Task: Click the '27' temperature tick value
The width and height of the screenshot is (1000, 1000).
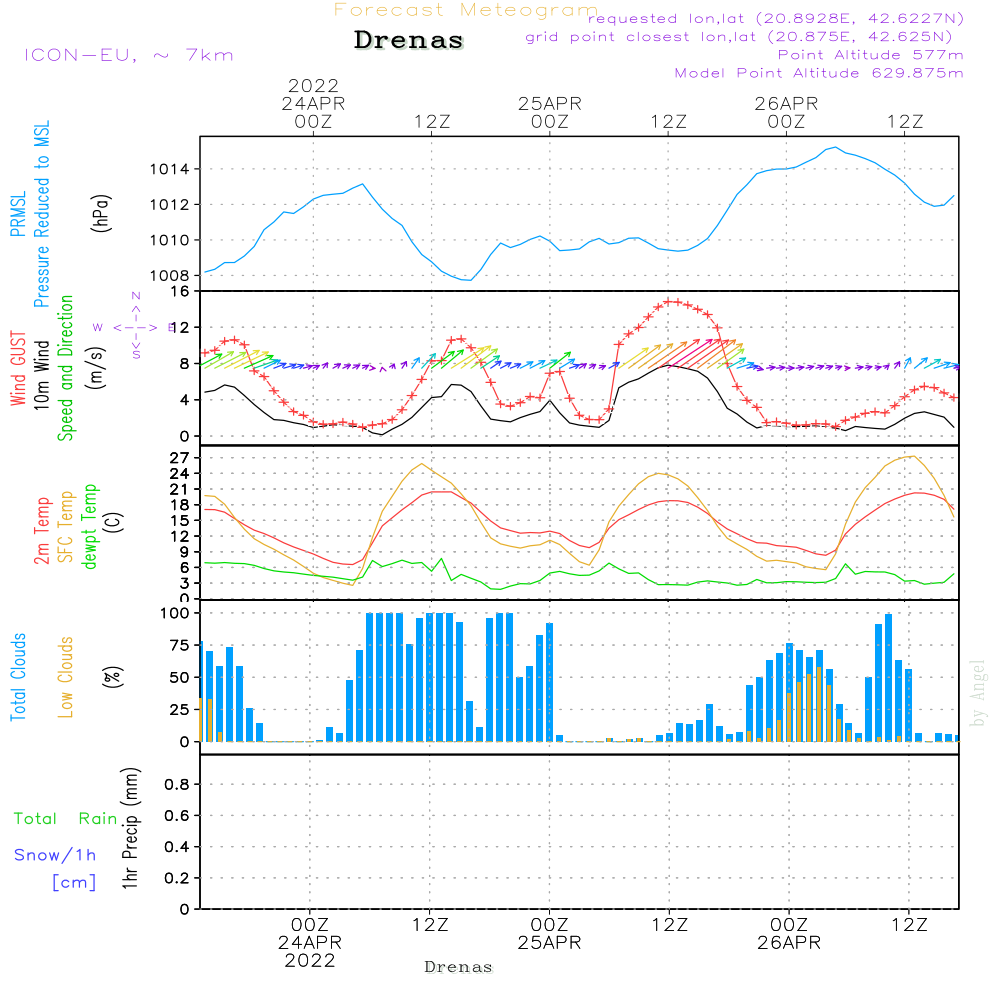Action: (x=180, y=458)
